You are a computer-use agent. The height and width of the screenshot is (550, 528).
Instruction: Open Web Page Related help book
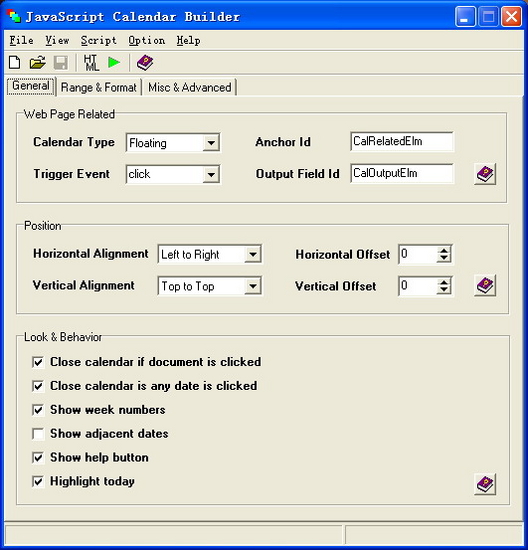485,174
